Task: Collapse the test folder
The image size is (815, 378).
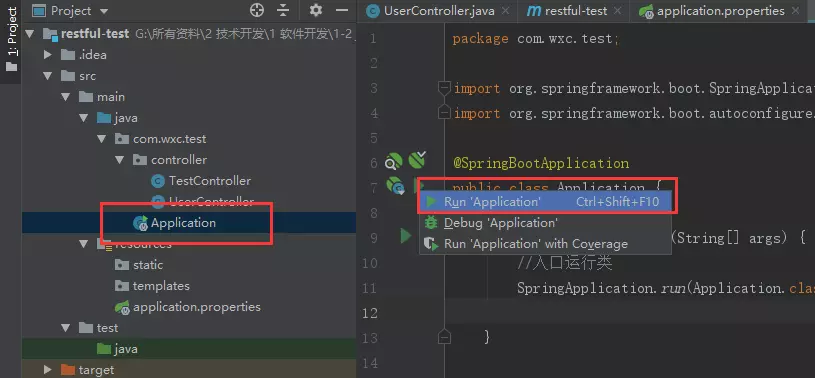Action: click(65, 328)
